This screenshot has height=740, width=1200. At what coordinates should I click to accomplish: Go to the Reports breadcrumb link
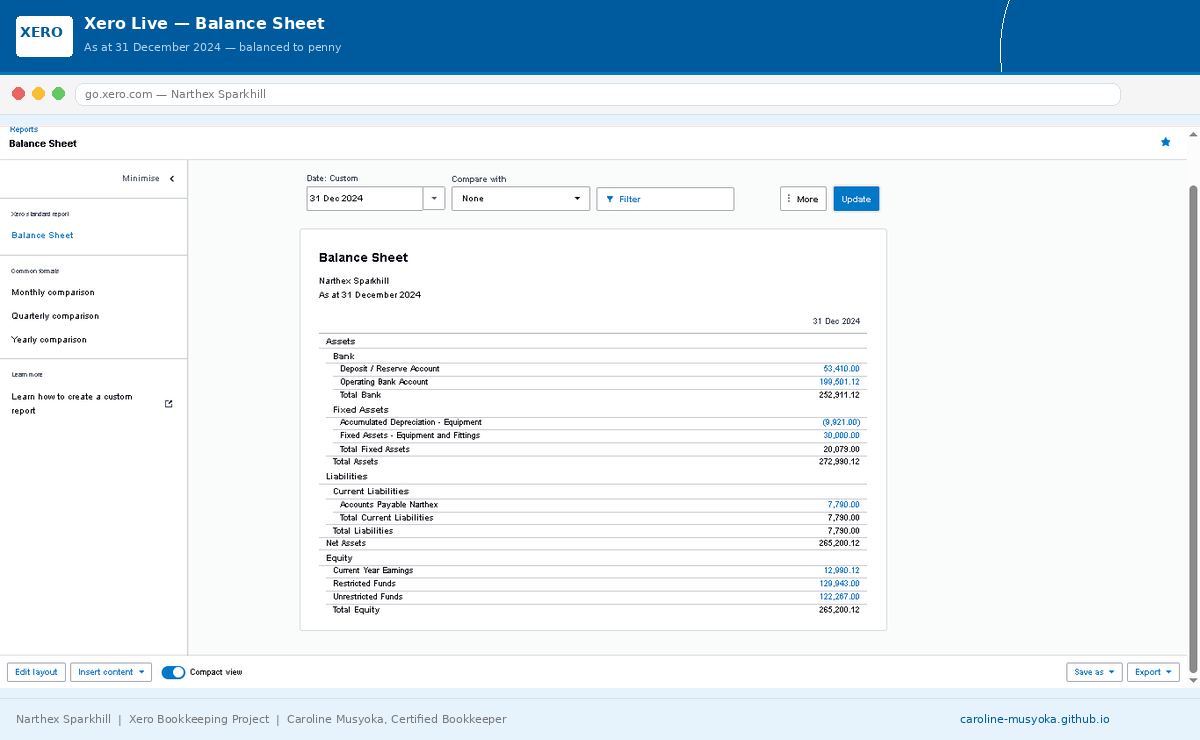point(24,130)
